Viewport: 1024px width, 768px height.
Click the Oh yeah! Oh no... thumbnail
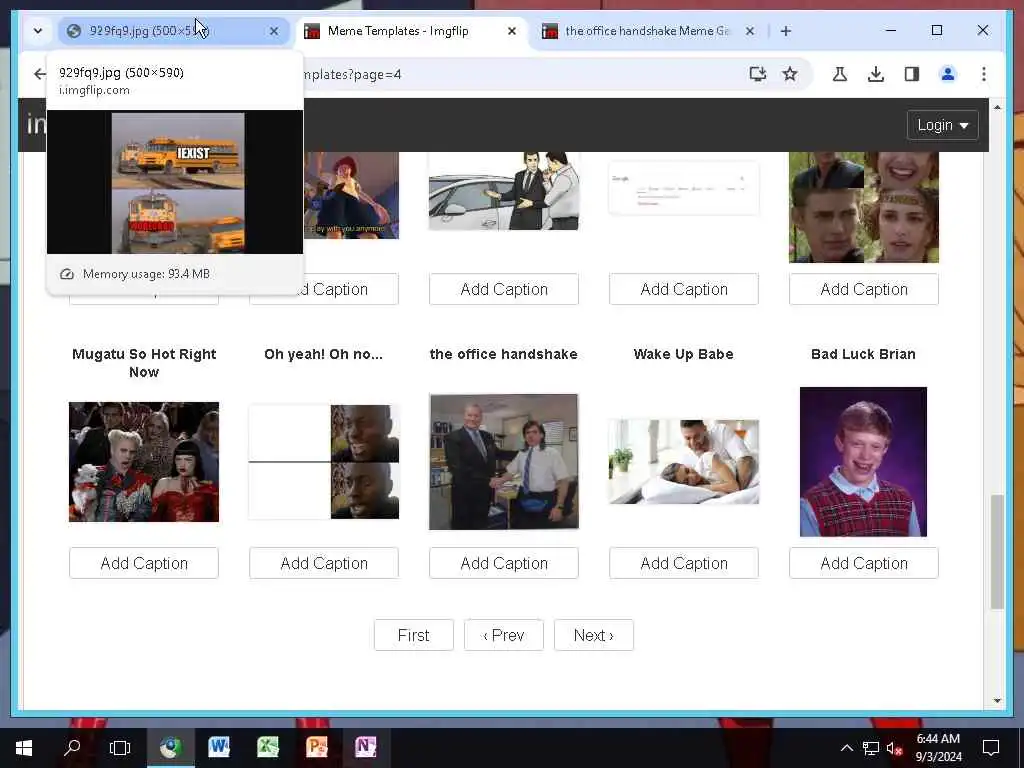pos(323,462)
